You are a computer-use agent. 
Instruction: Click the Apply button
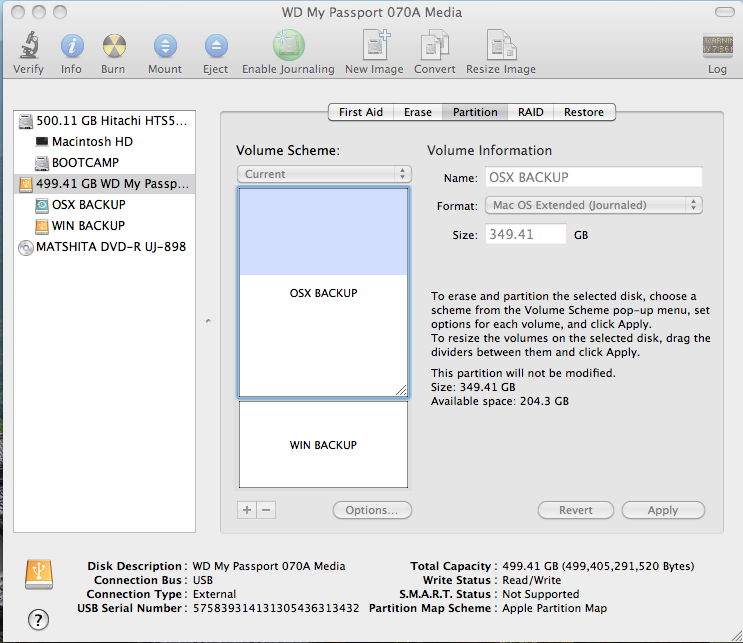point(663,510)
